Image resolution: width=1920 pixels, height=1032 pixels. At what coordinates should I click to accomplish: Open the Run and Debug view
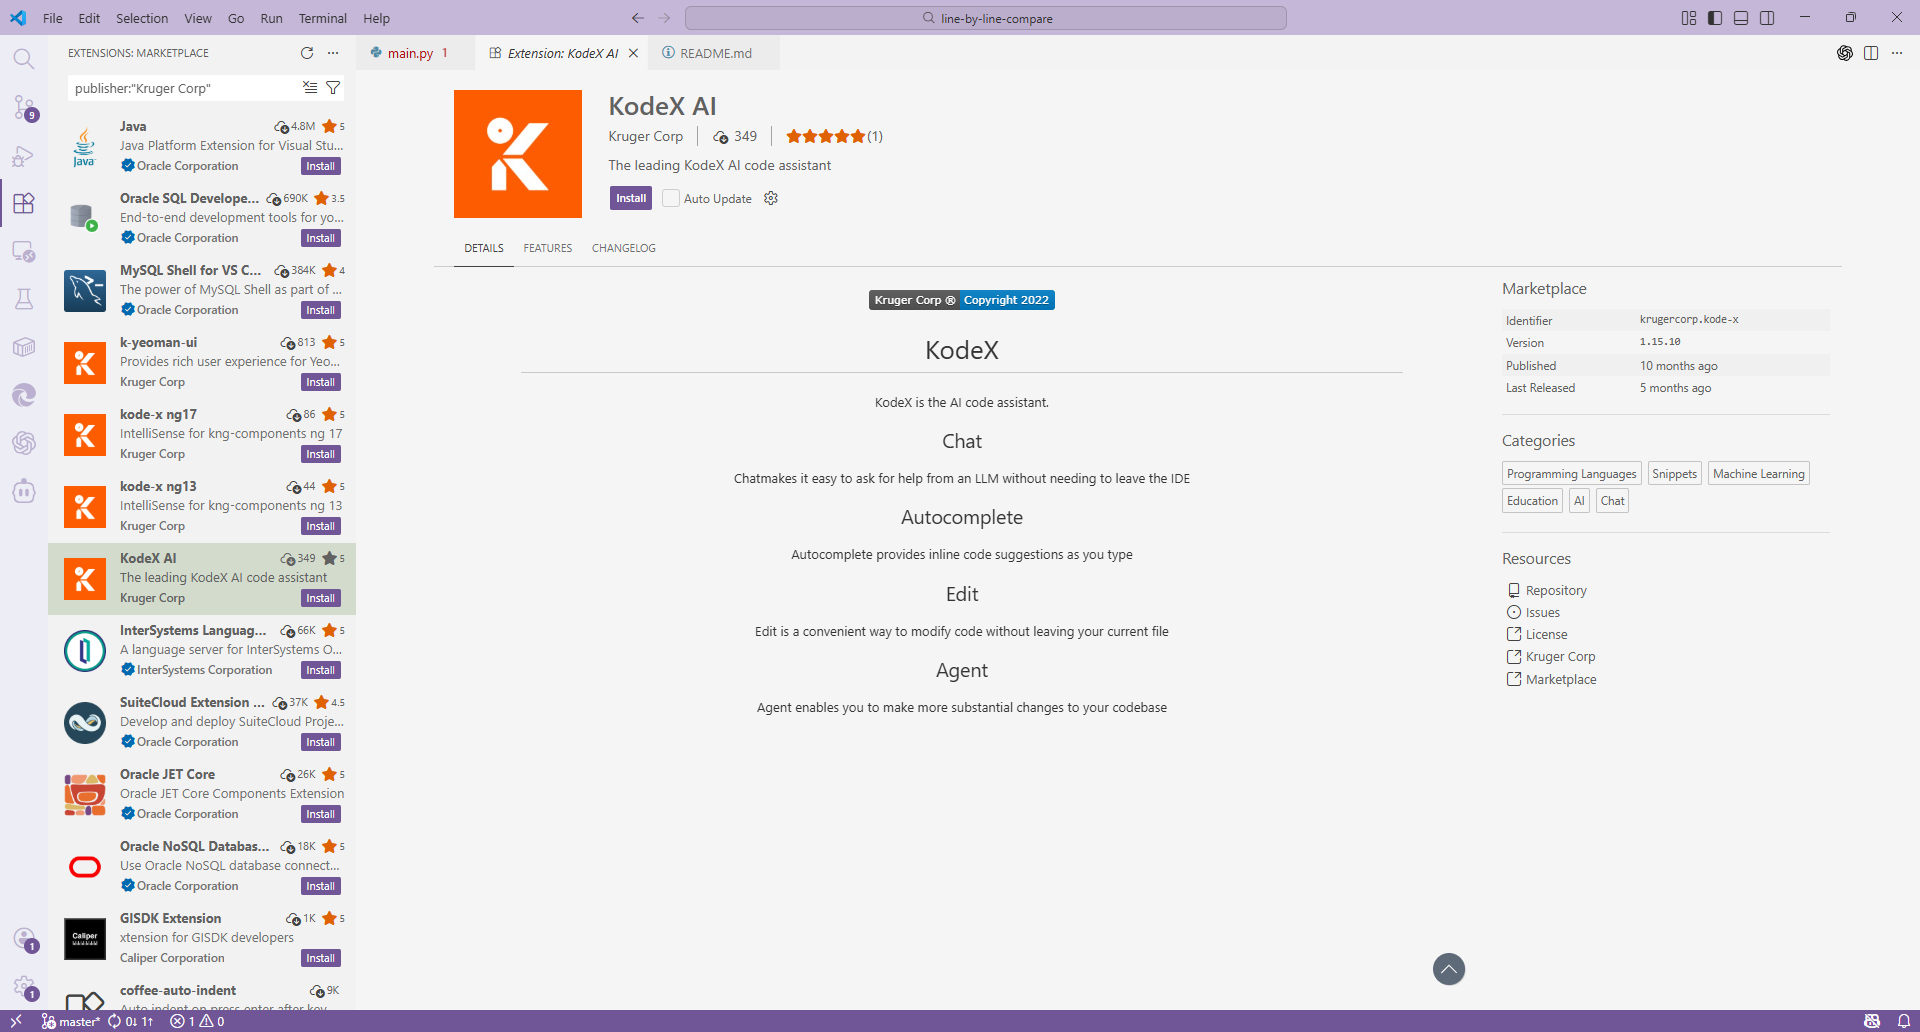click(24, 155)
